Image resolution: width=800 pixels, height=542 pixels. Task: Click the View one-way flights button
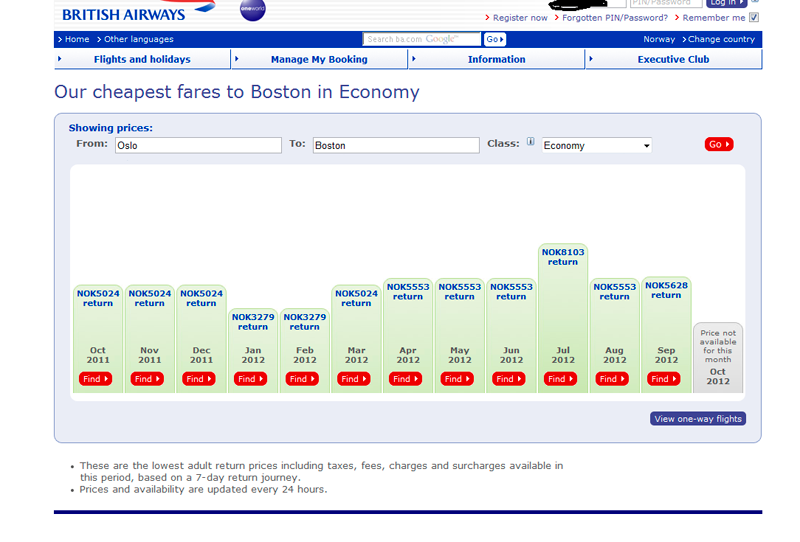(x=698, y=418)
